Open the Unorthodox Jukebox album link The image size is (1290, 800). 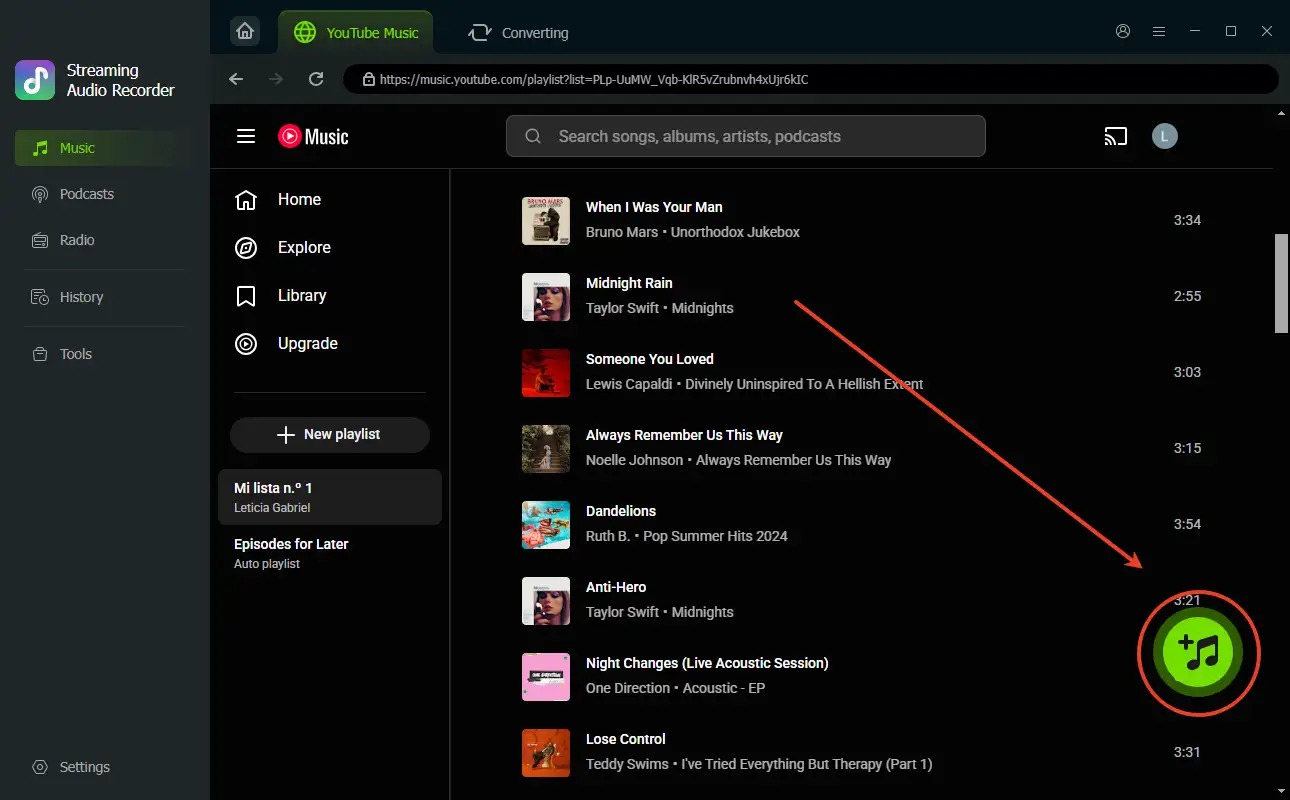(x=735, y=232)
